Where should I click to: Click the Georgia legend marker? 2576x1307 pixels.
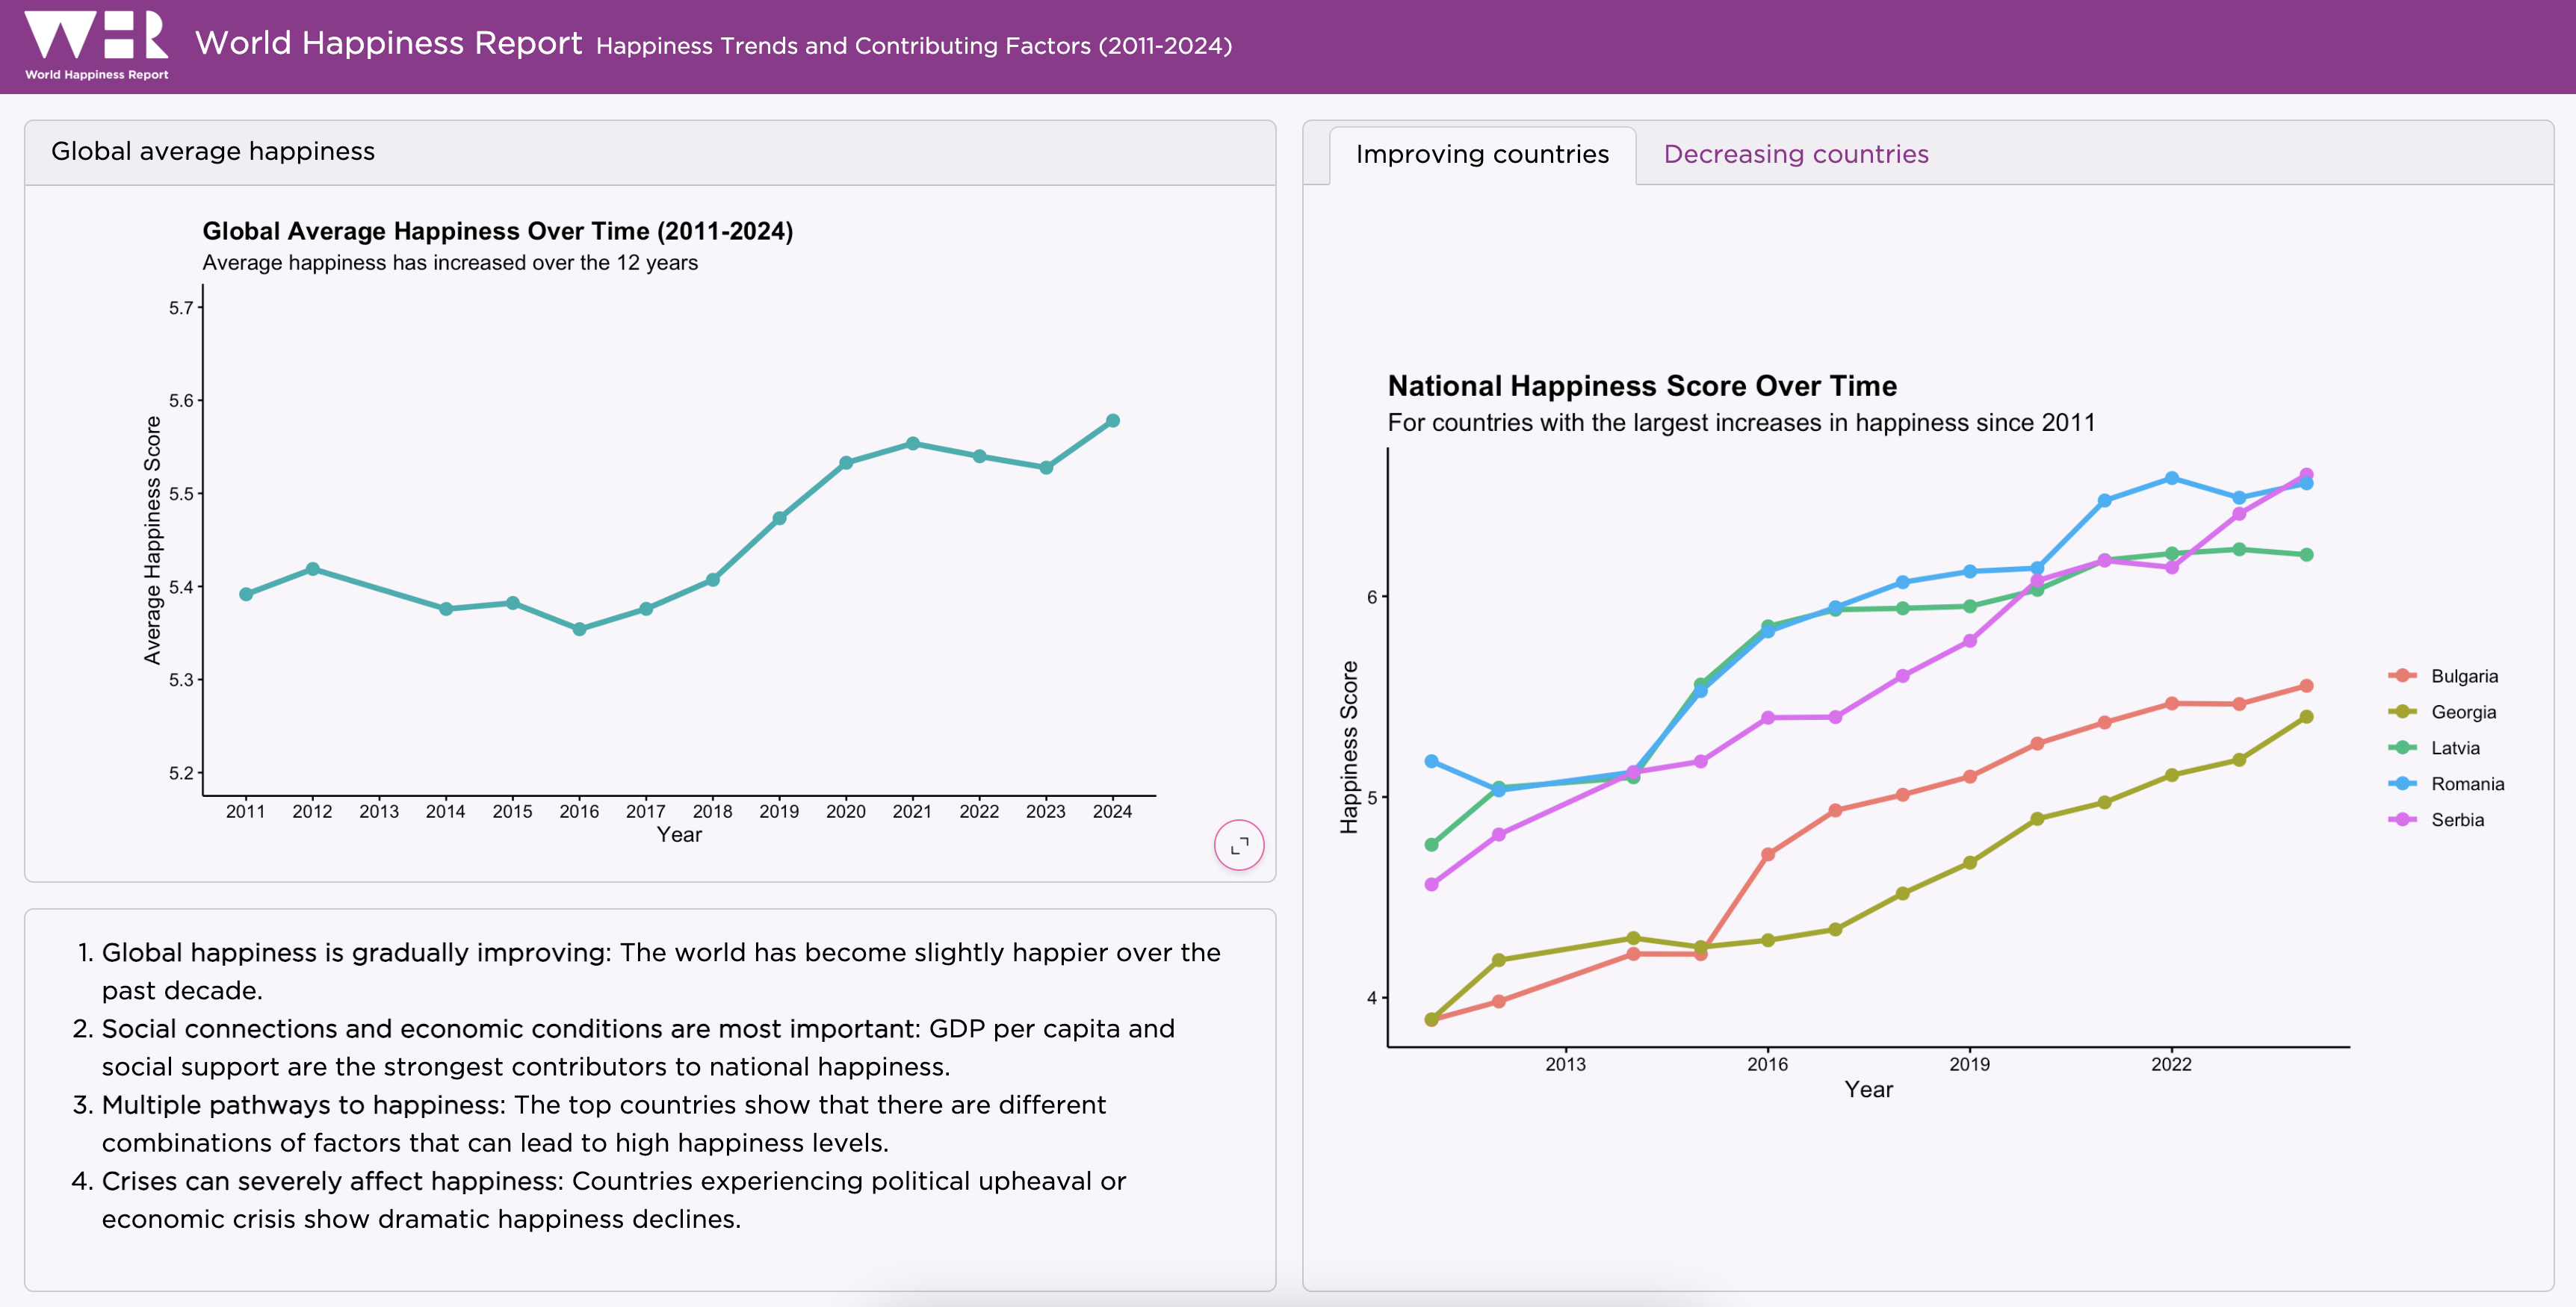2401,712
